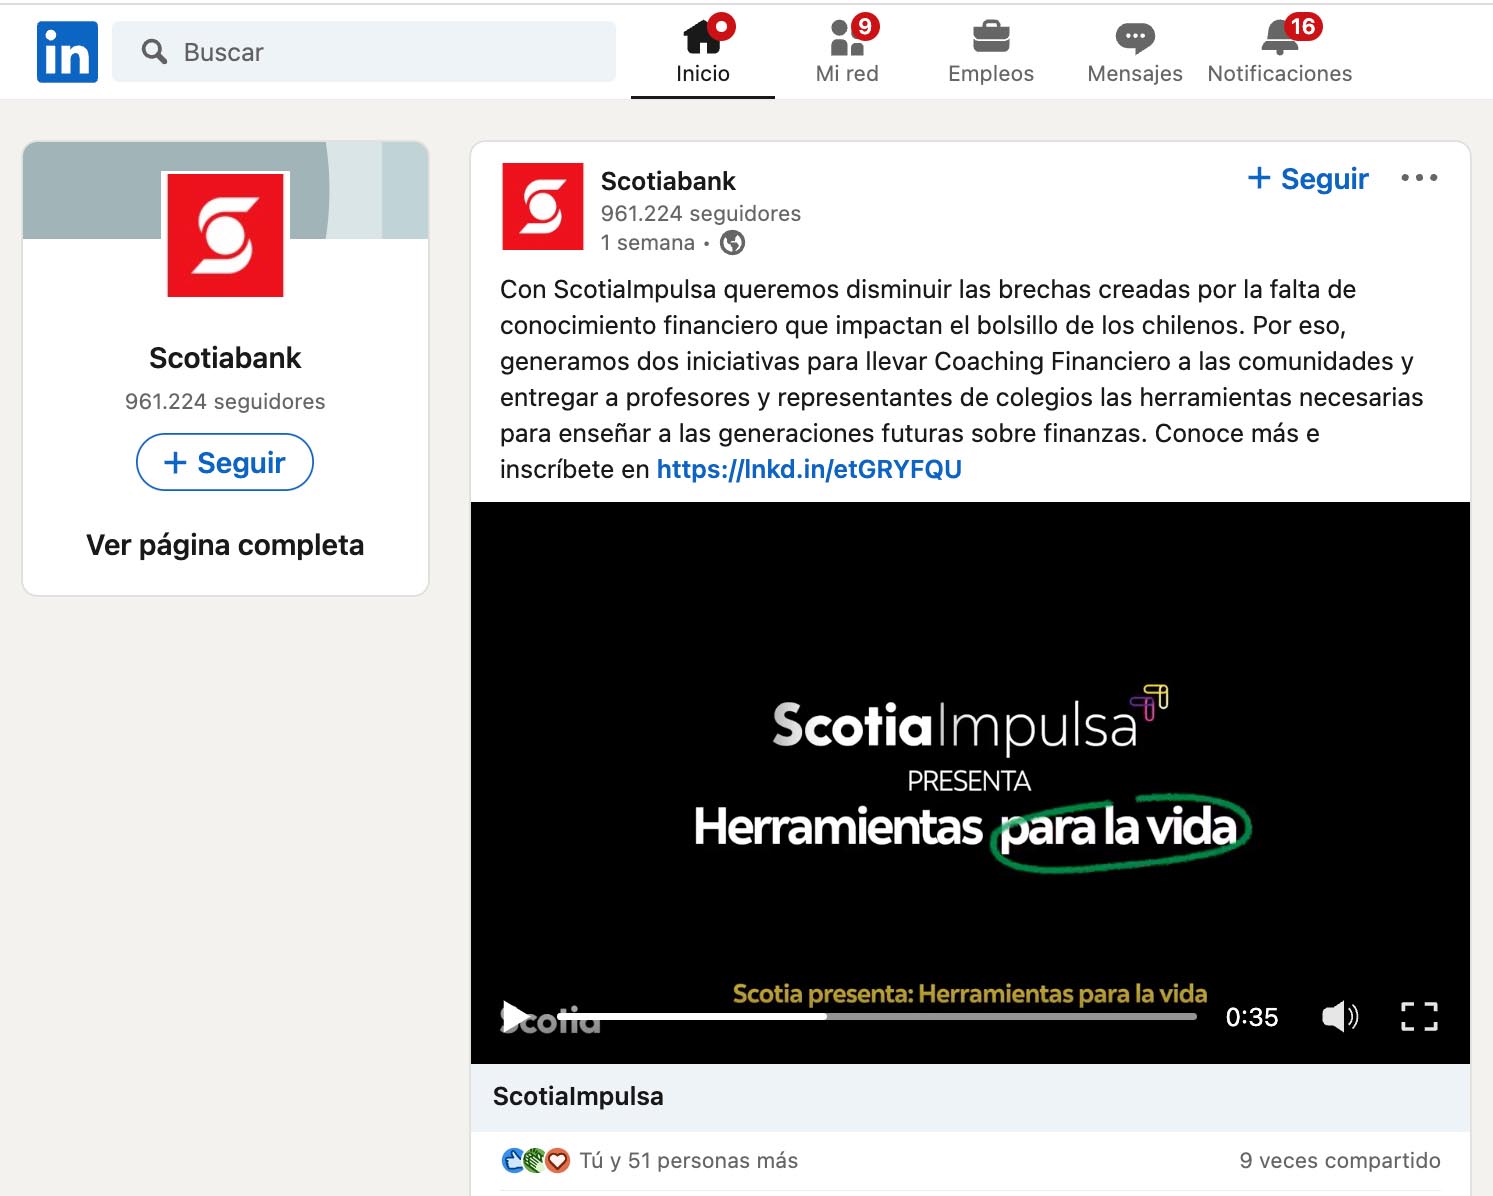This screenshot has height=1196, width=1493.
Task: Open '9 veces compartido' shares list
Action: click(x=1339, y=1161)
